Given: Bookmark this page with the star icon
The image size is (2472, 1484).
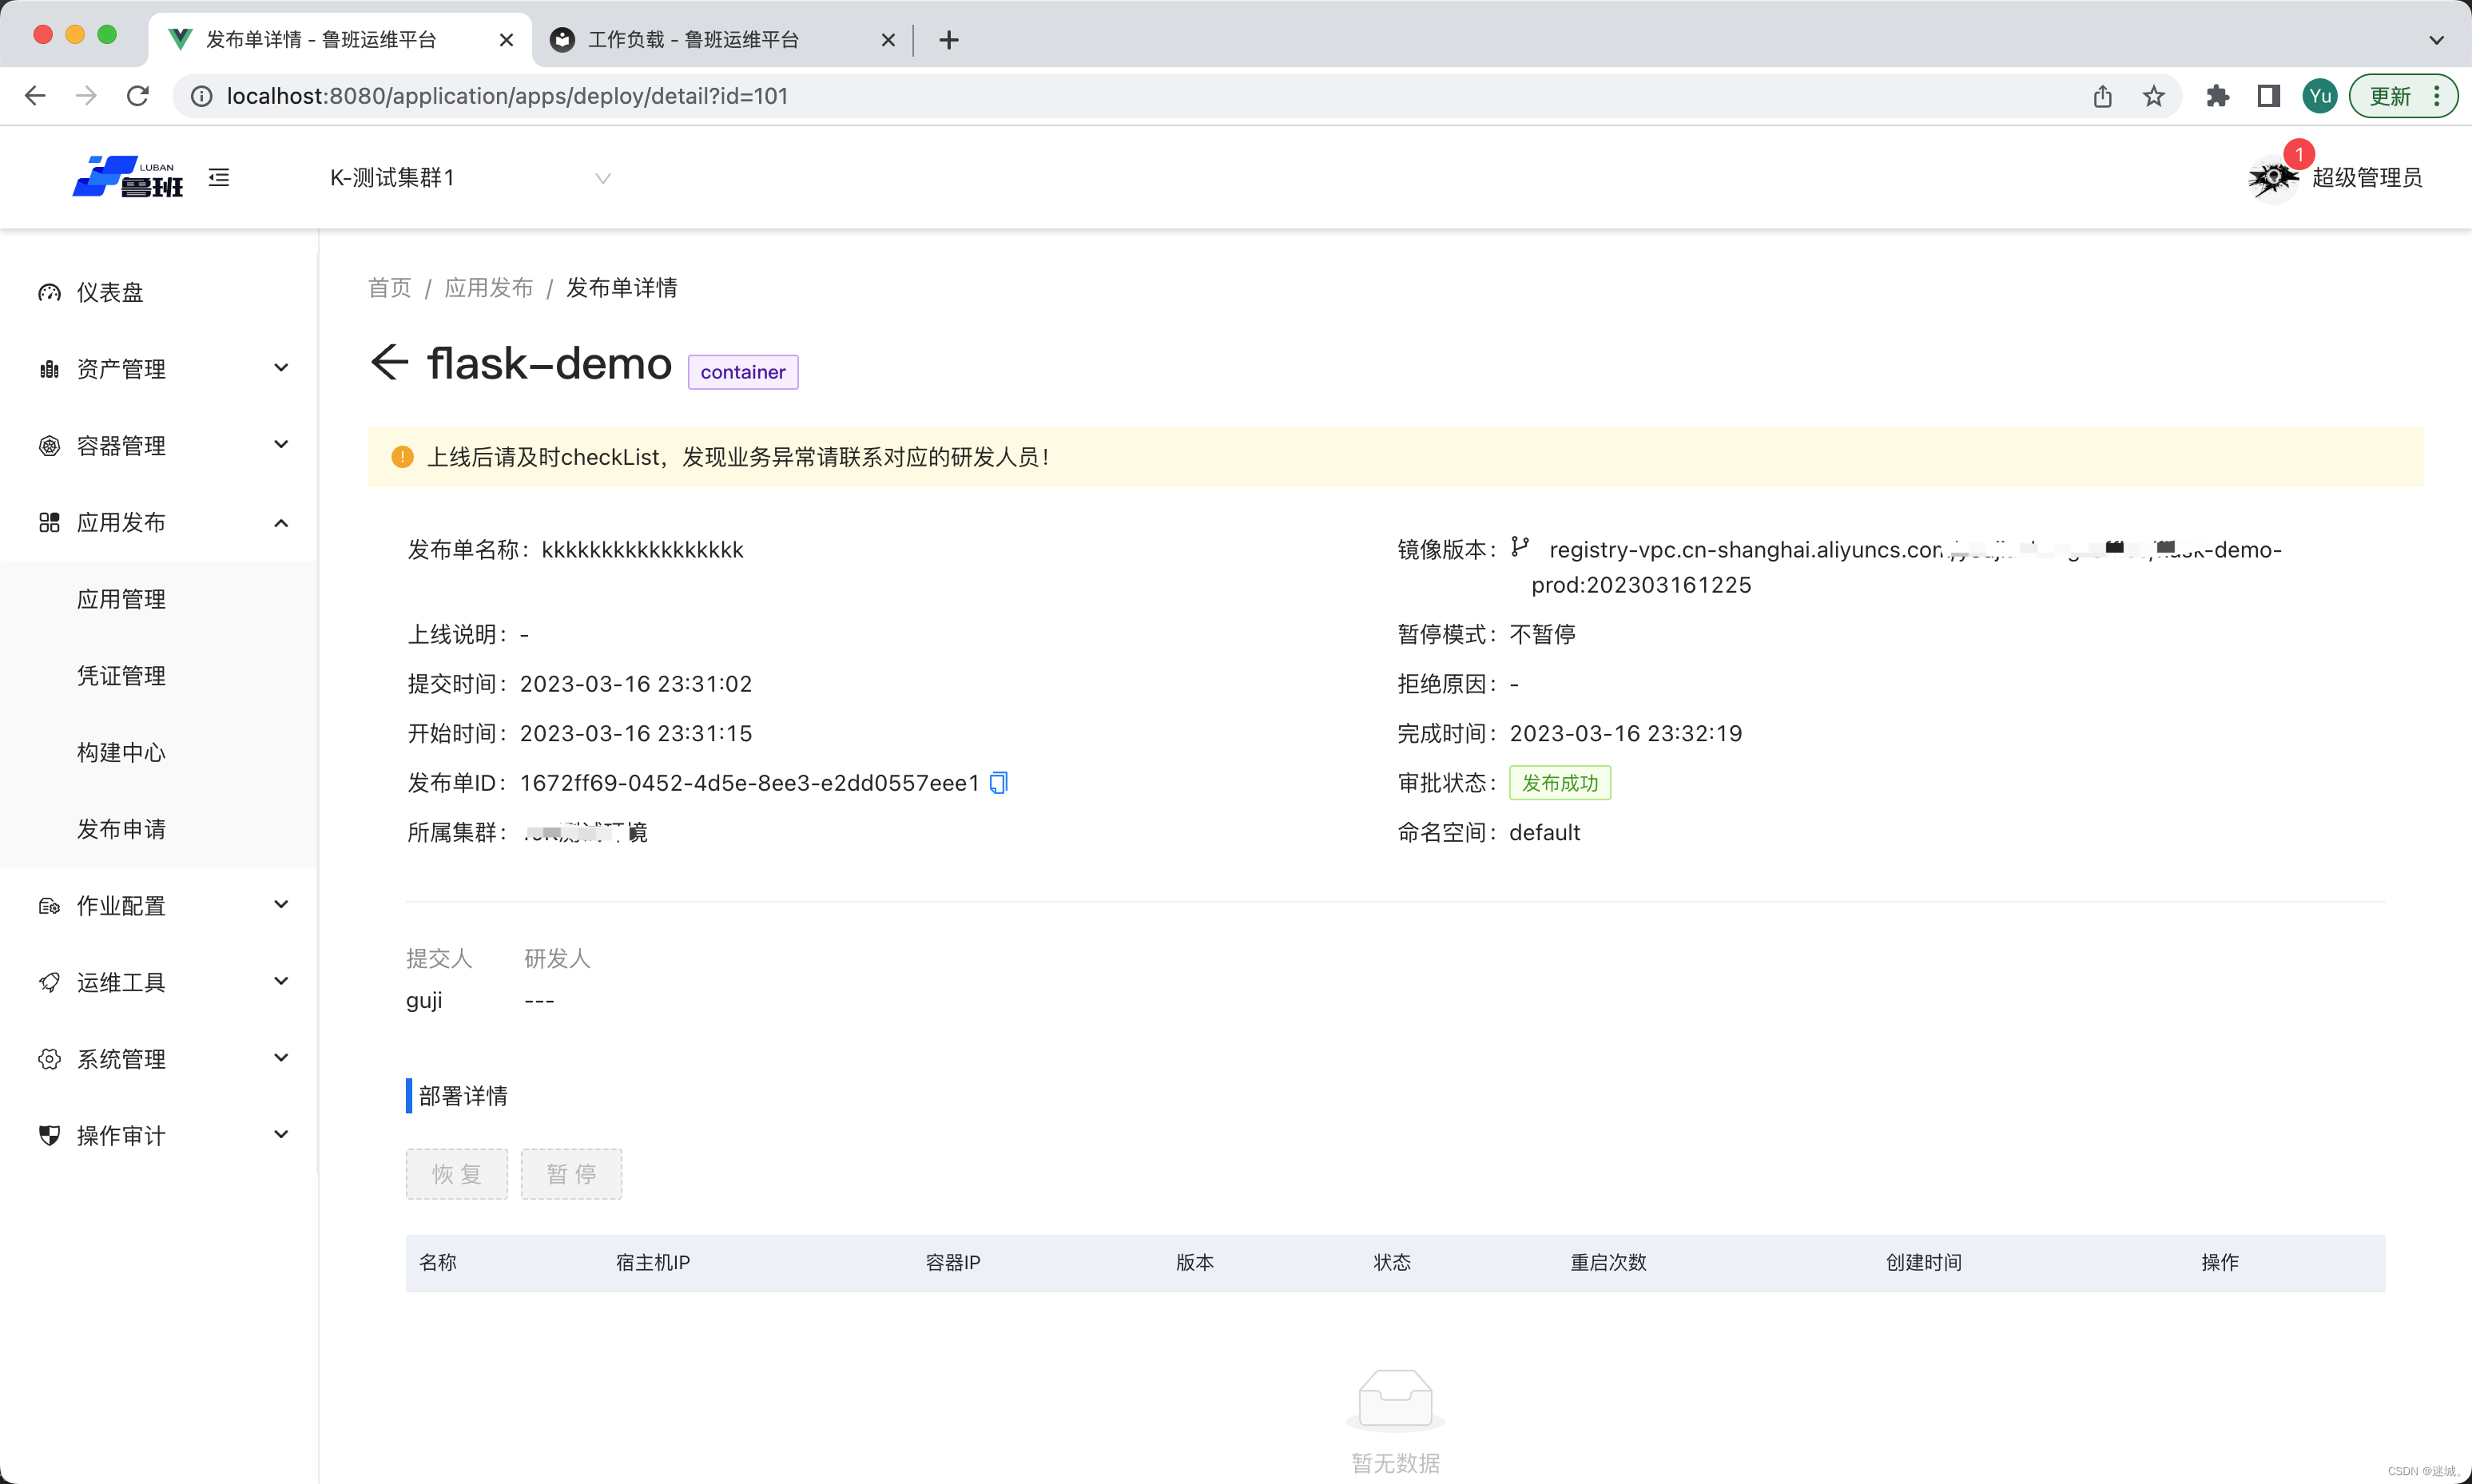Looking at the screenshot, I should (x=2153, y=96).
